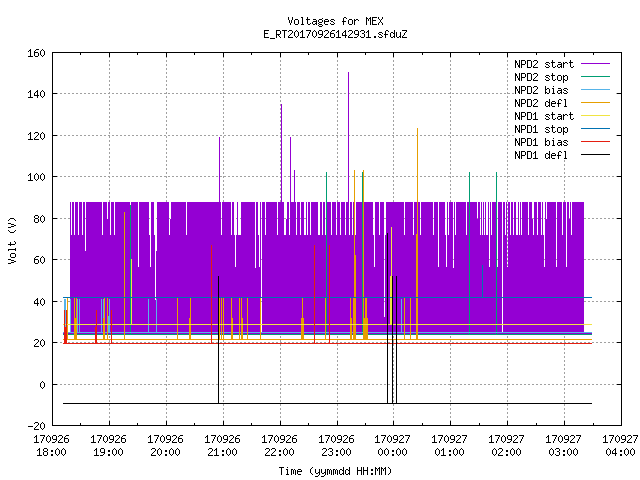Viewport: 640px width, 480px height.
Task: Click the orange NPD2 defl legend line
Action: coord(595,103)
